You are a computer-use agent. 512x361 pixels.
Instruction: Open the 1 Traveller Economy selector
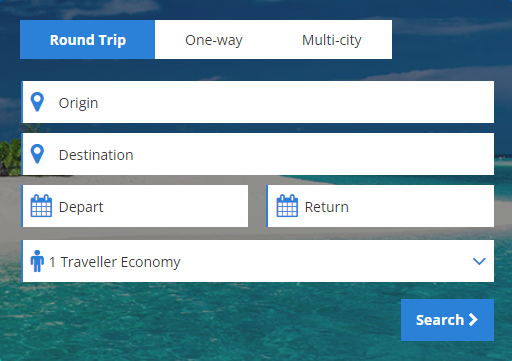pyautogui.click(x=258, y=261)
